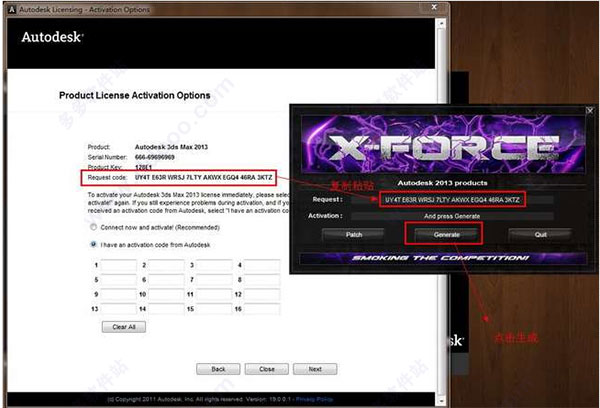Click the Autodesk Licensing window title icon

(12, 10)
